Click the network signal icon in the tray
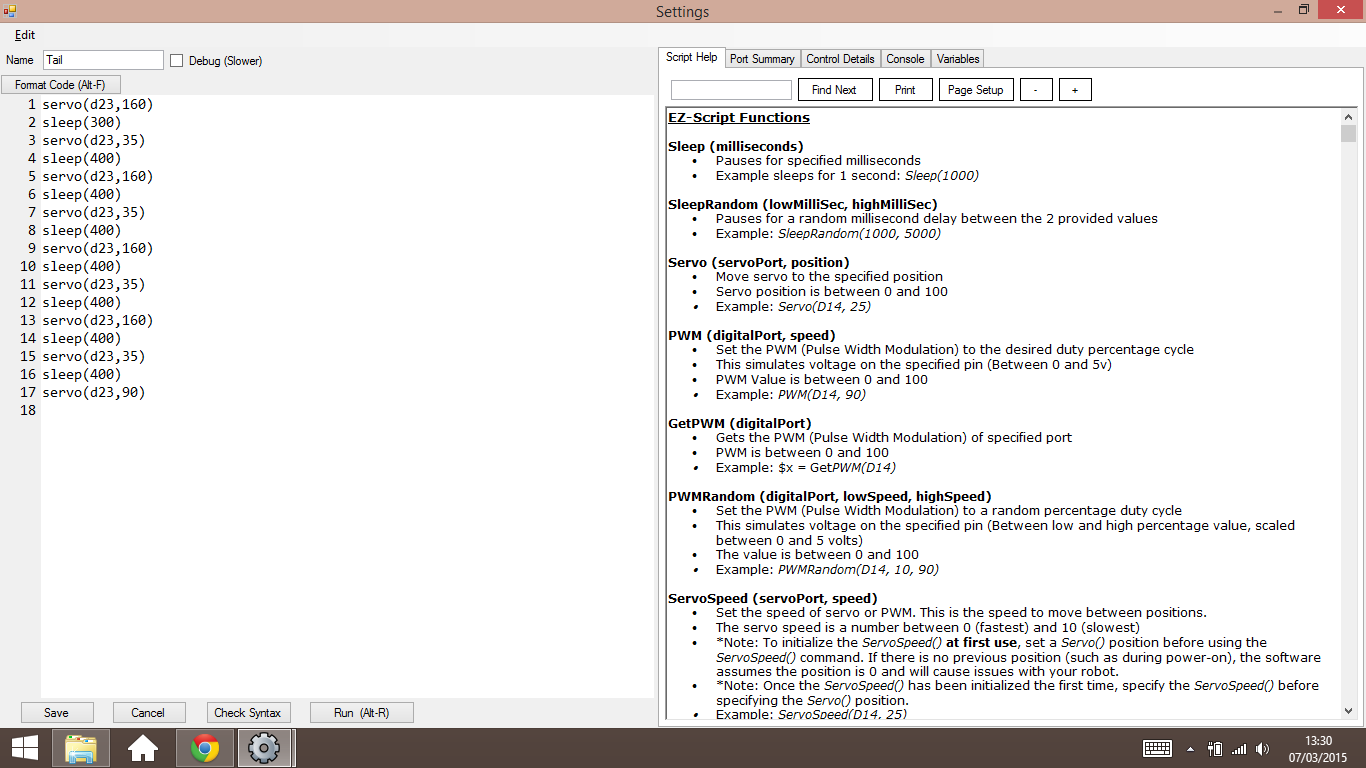The width and height of the screenshot is (1366, 768). point(1240,747)
